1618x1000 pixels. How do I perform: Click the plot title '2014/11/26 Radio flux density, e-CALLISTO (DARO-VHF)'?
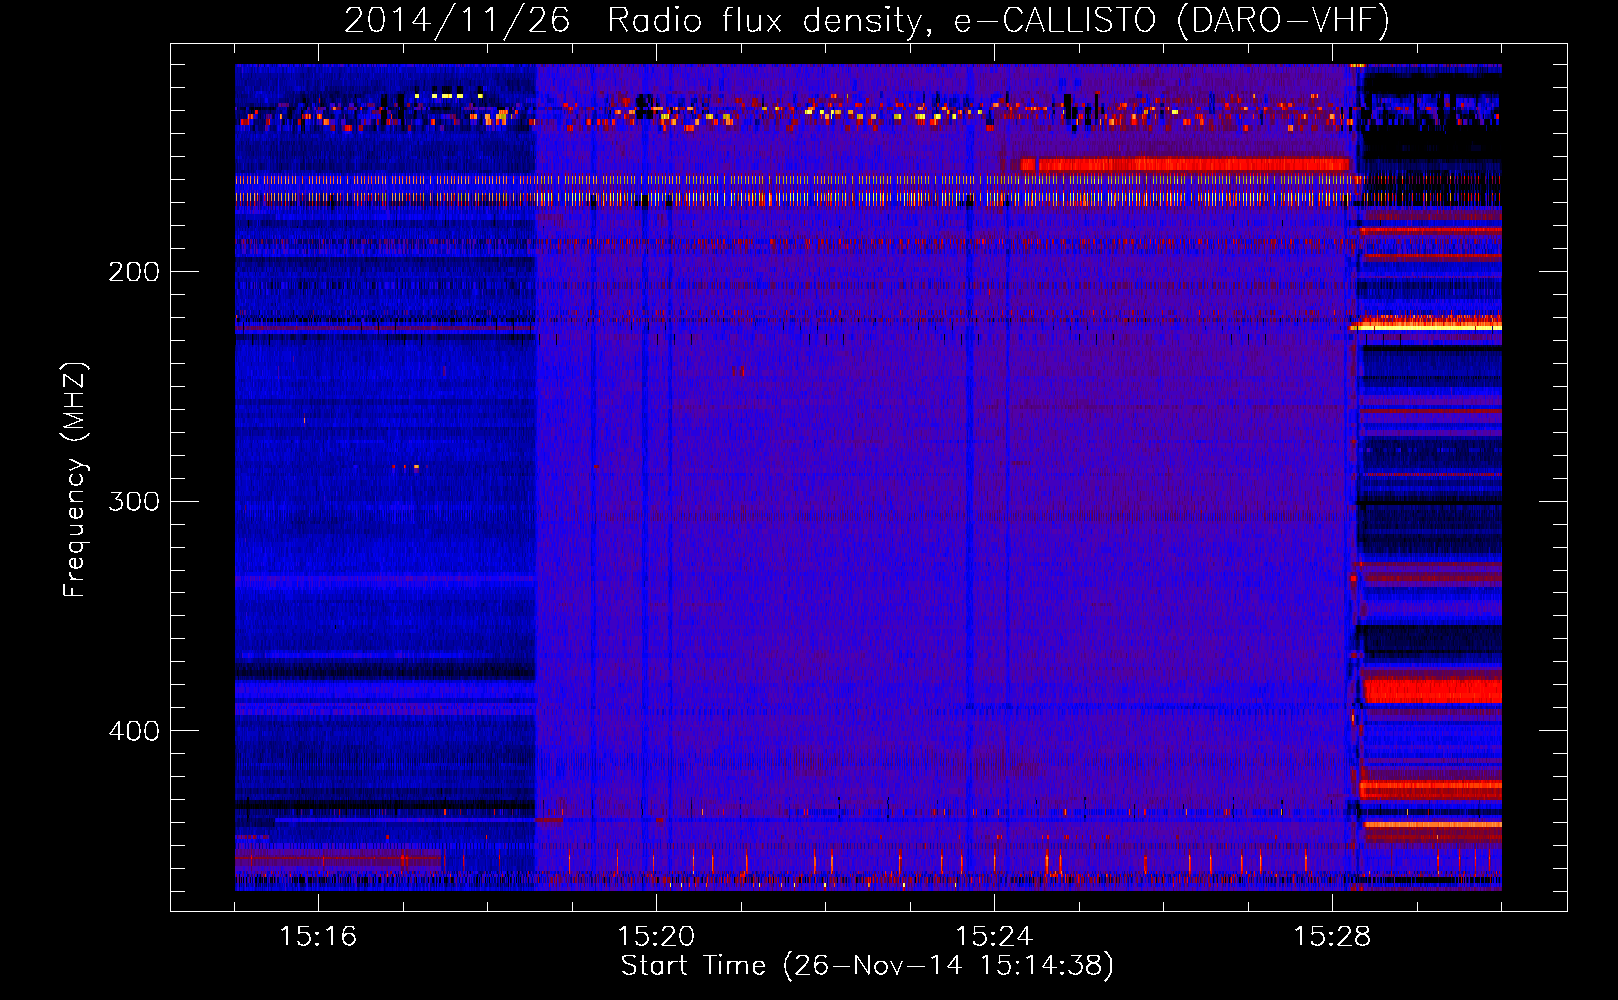[x=867, y=20]
